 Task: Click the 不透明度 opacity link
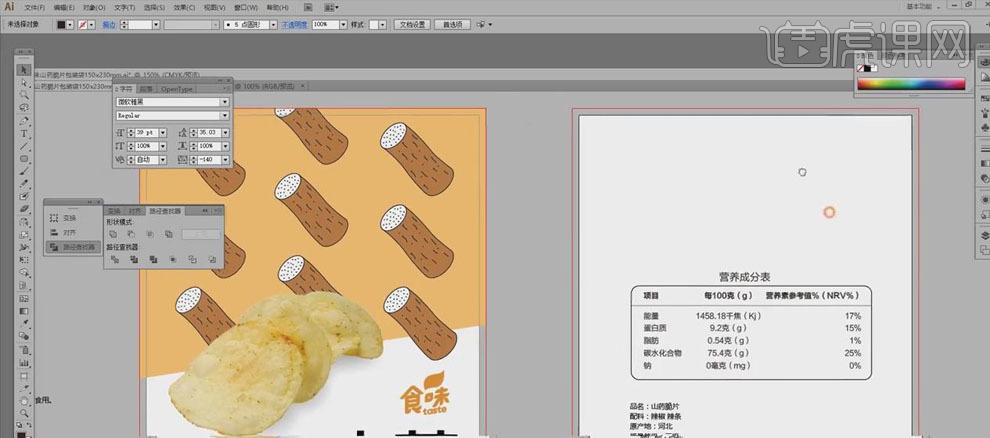click(295, 25)
